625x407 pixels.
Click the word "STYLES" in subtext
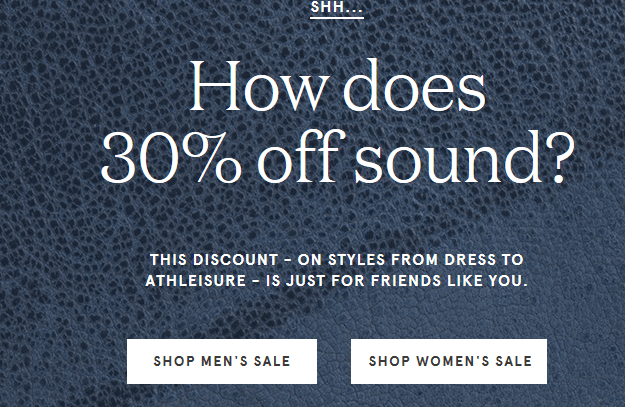point(357,260)
